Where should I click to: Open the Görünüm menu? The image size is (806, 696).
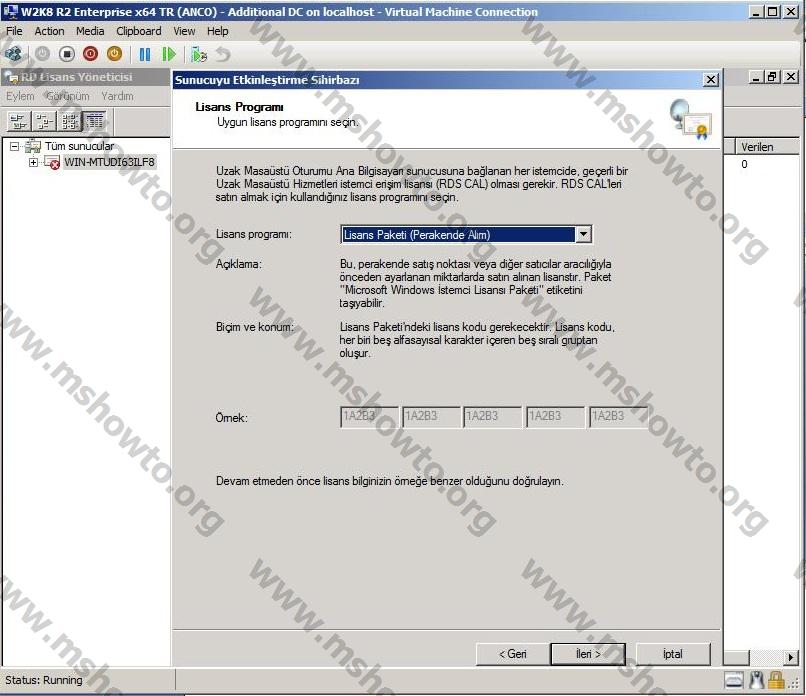pos(67,96)
